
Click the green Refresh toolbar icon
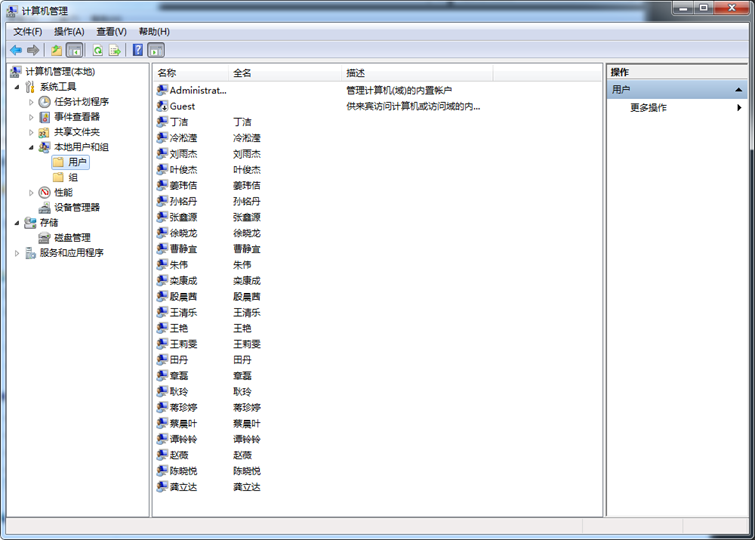click(x=98, y=50)
